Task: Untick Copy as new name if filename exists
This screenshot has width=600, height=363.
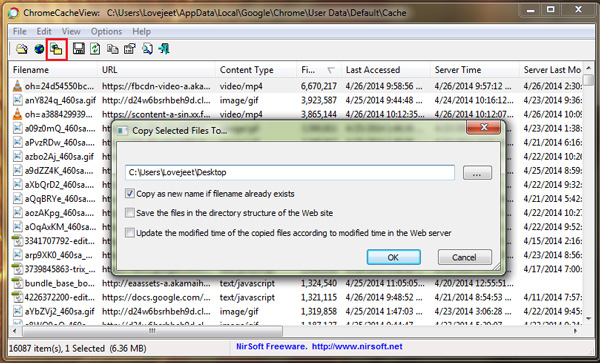Action: (130, 194)
